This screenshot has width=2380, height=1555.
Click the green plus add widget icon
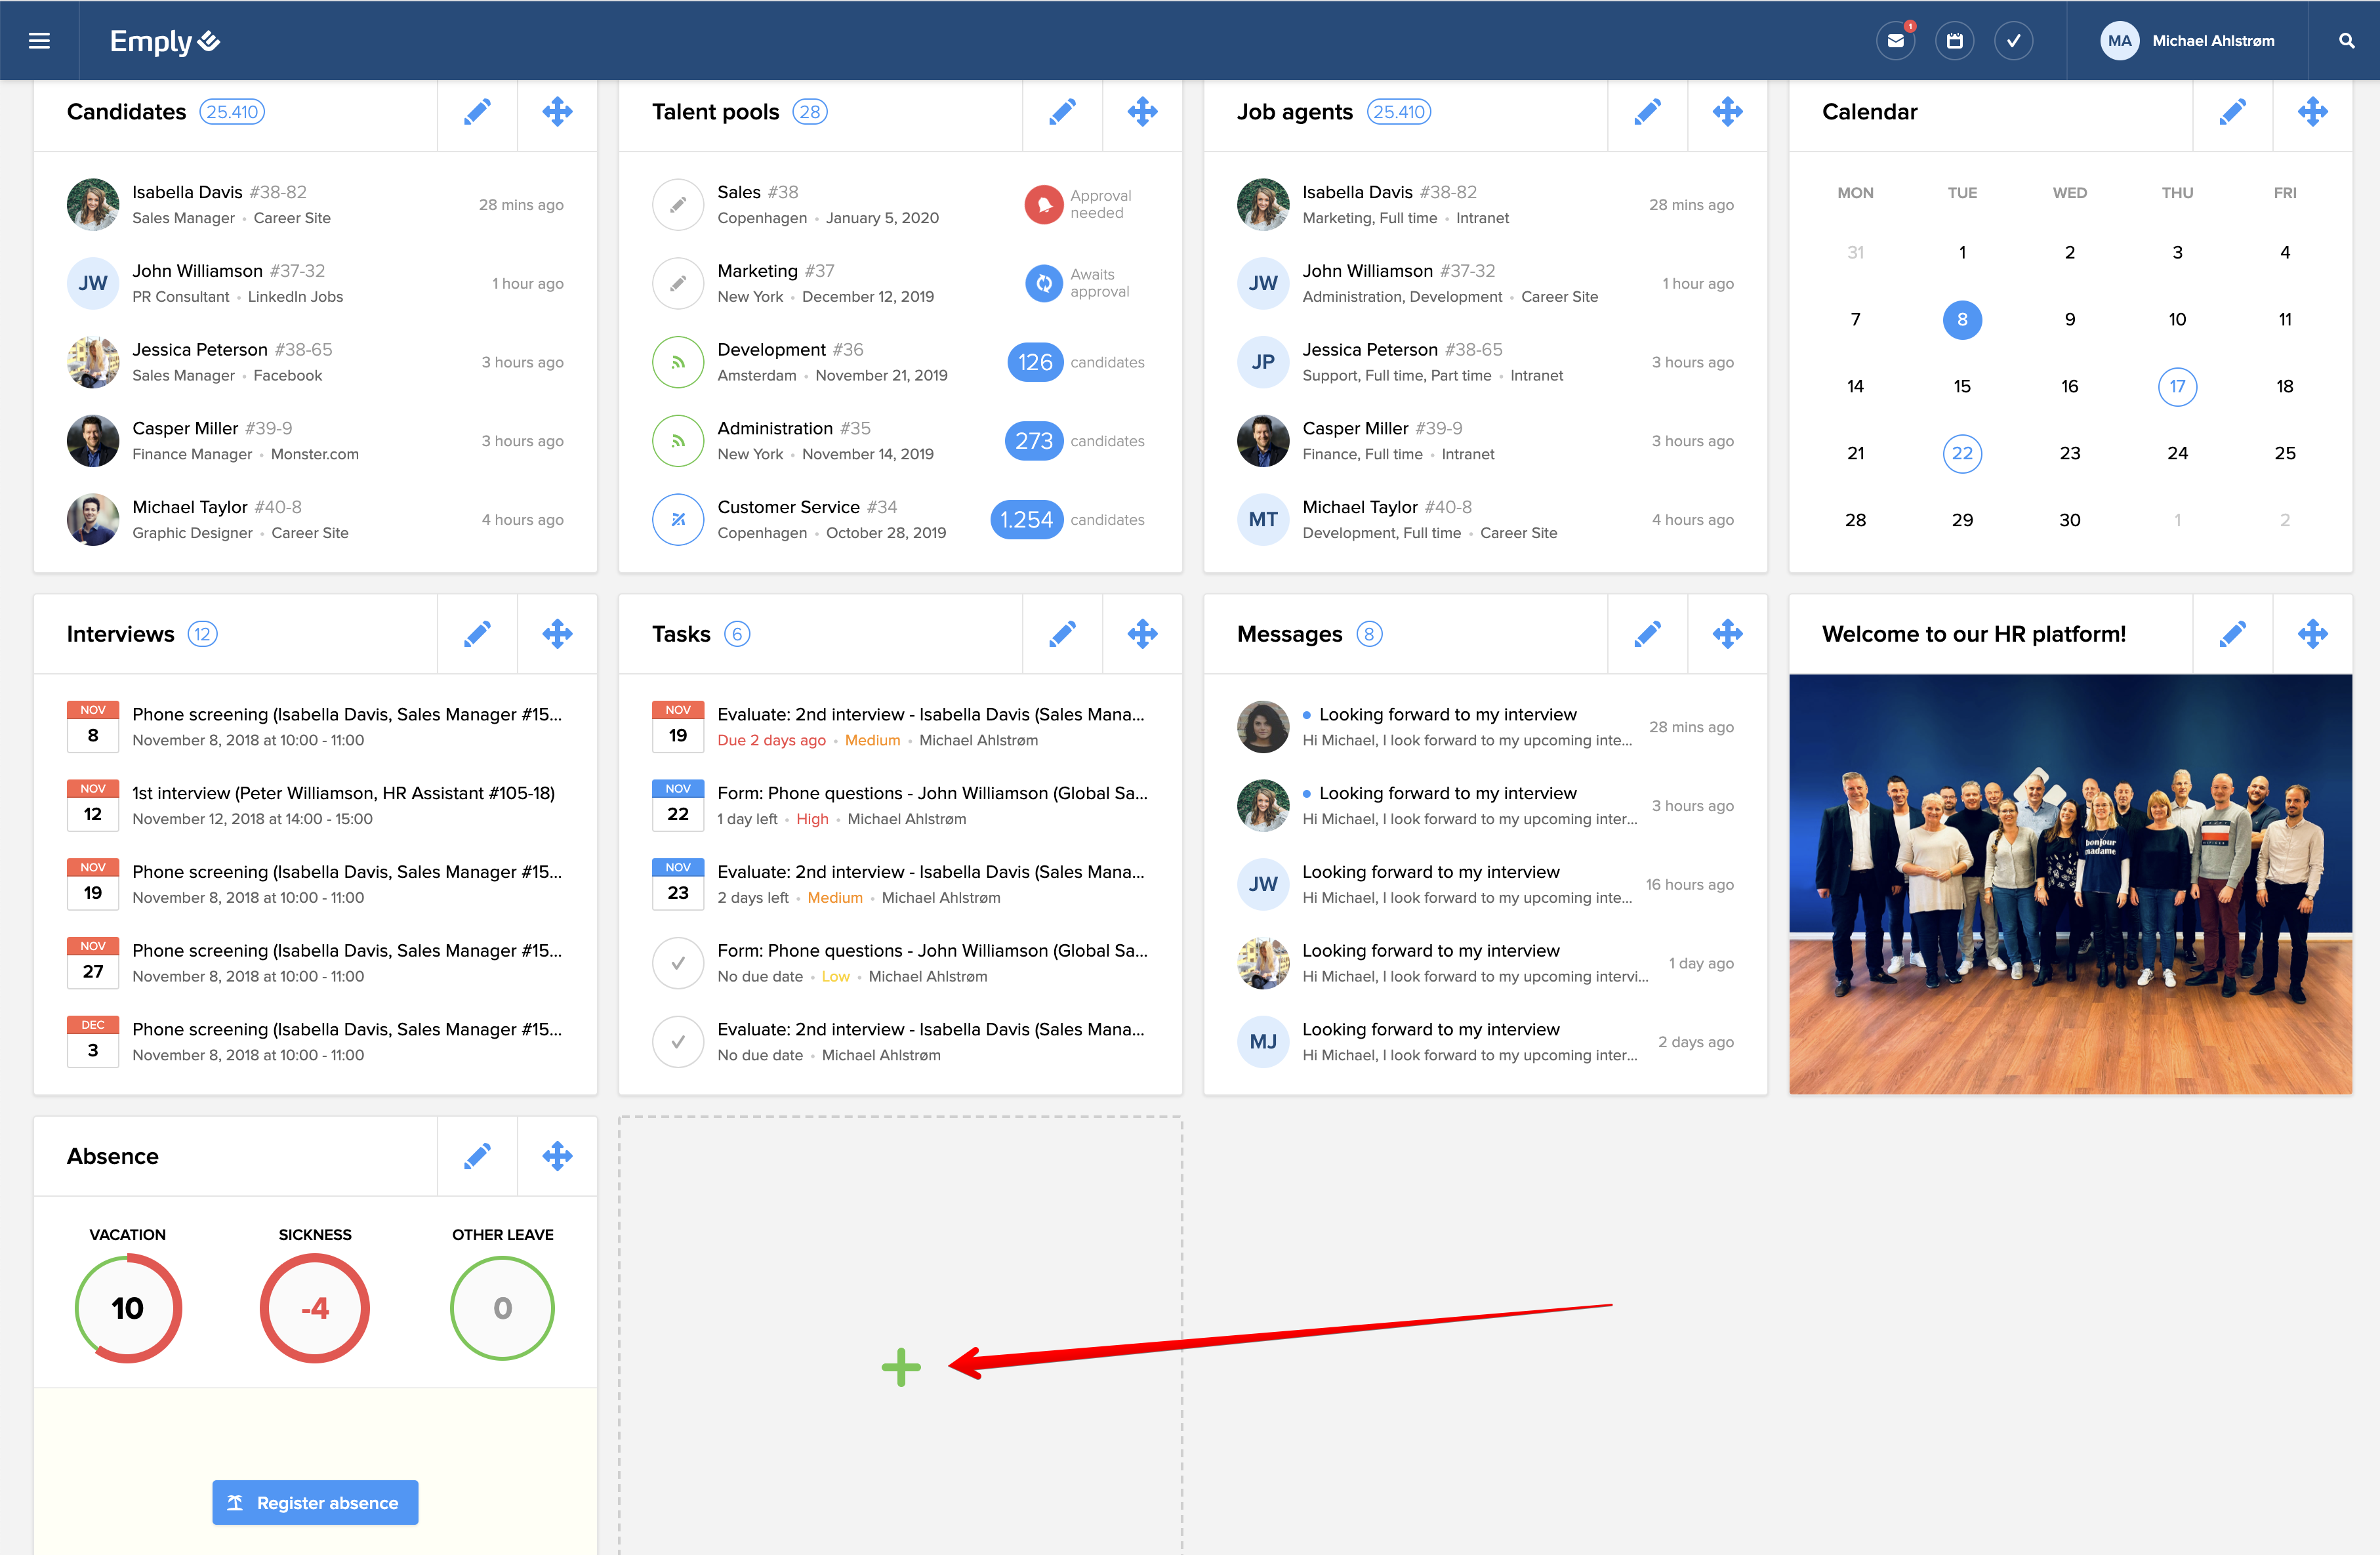click(901, 1367)
